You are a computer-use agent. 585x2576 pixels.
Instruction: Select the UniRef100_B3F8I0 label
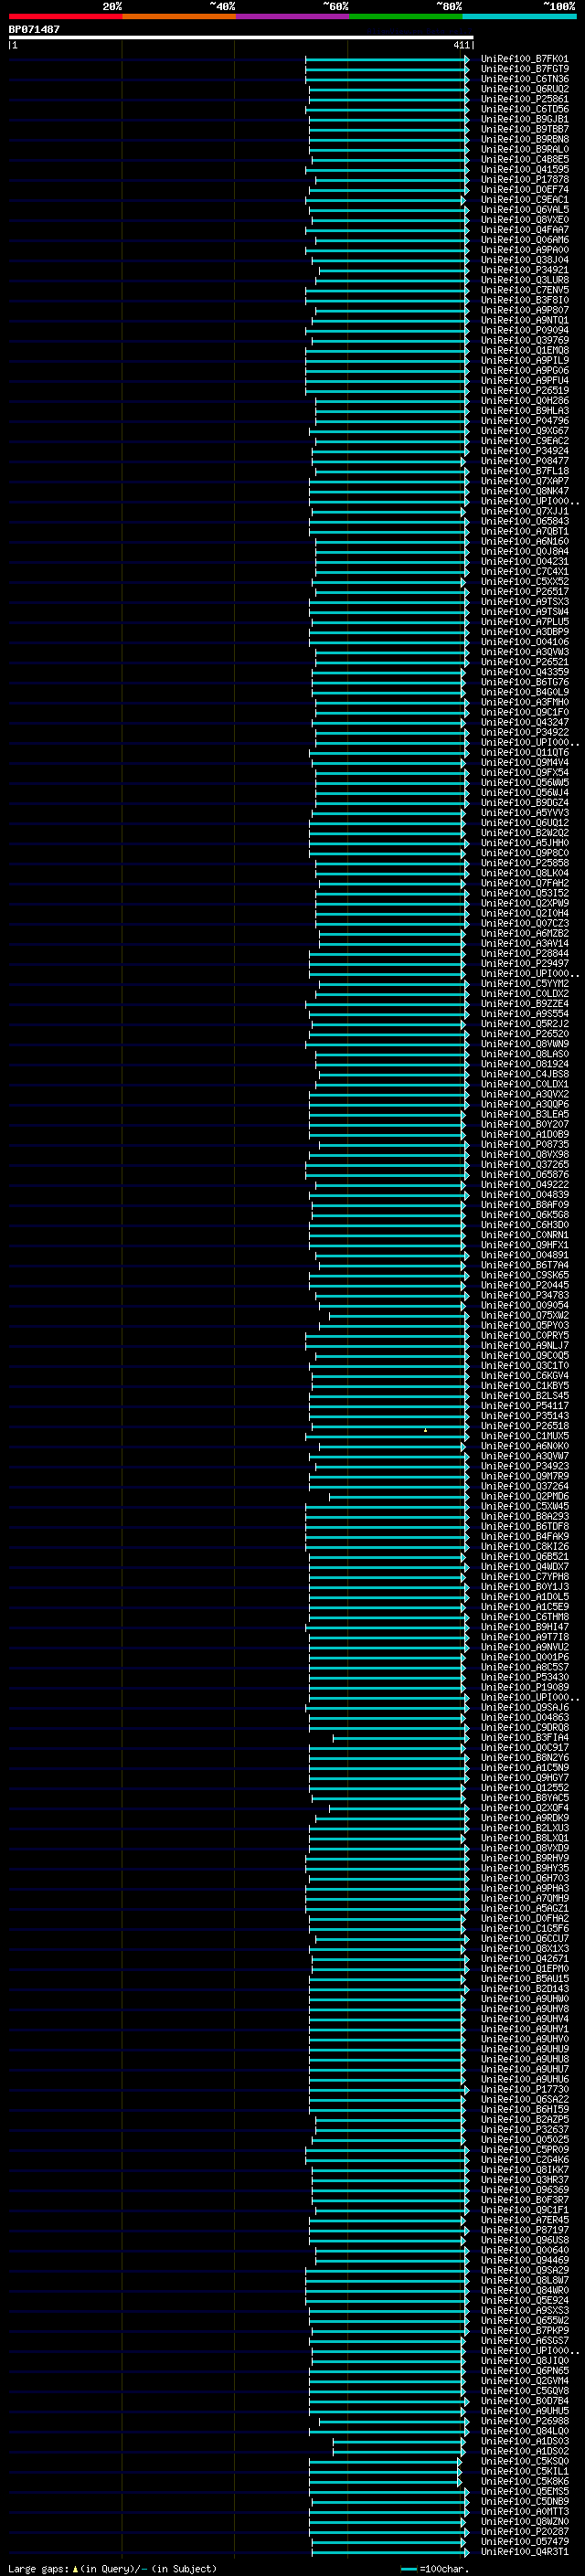click(x=525, y=300)
